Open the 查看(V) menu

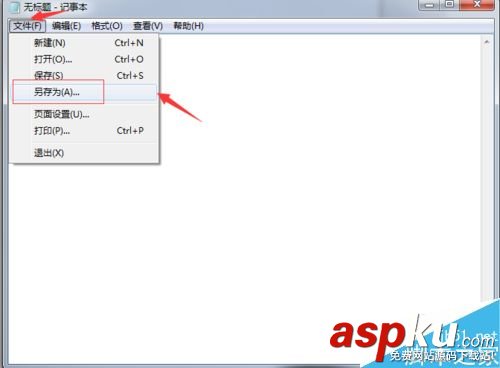pos(148,26)
